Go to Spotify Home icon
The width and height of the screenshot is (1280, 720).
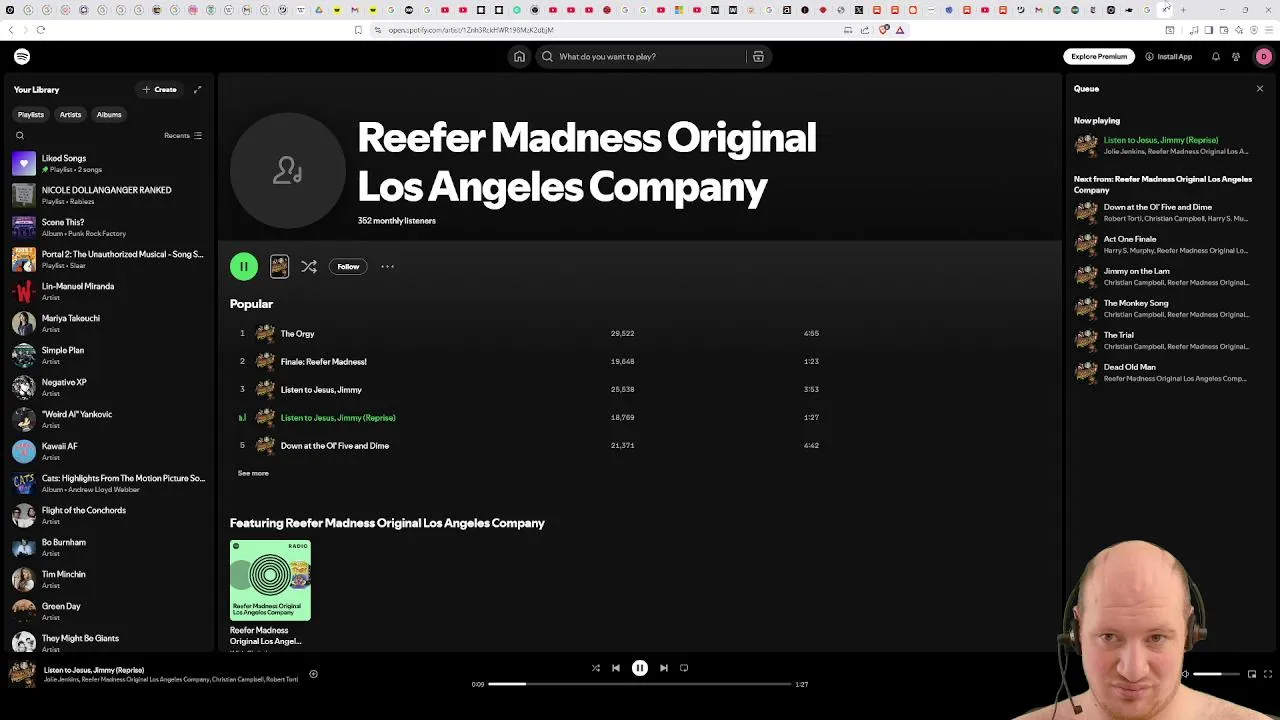pos(519,57)
